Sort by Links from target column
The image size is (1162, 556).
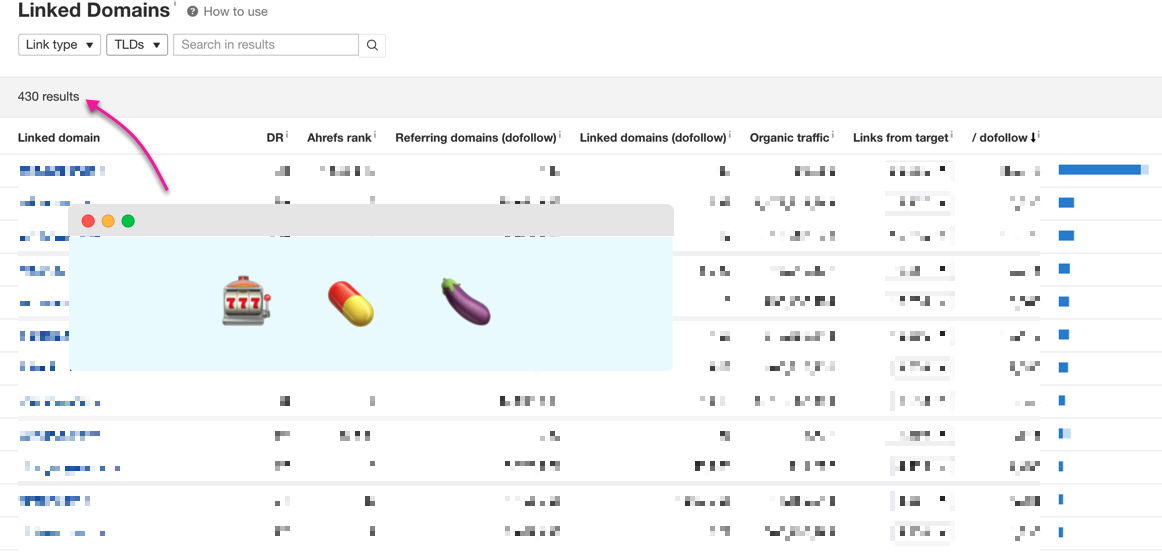(900, 138)
